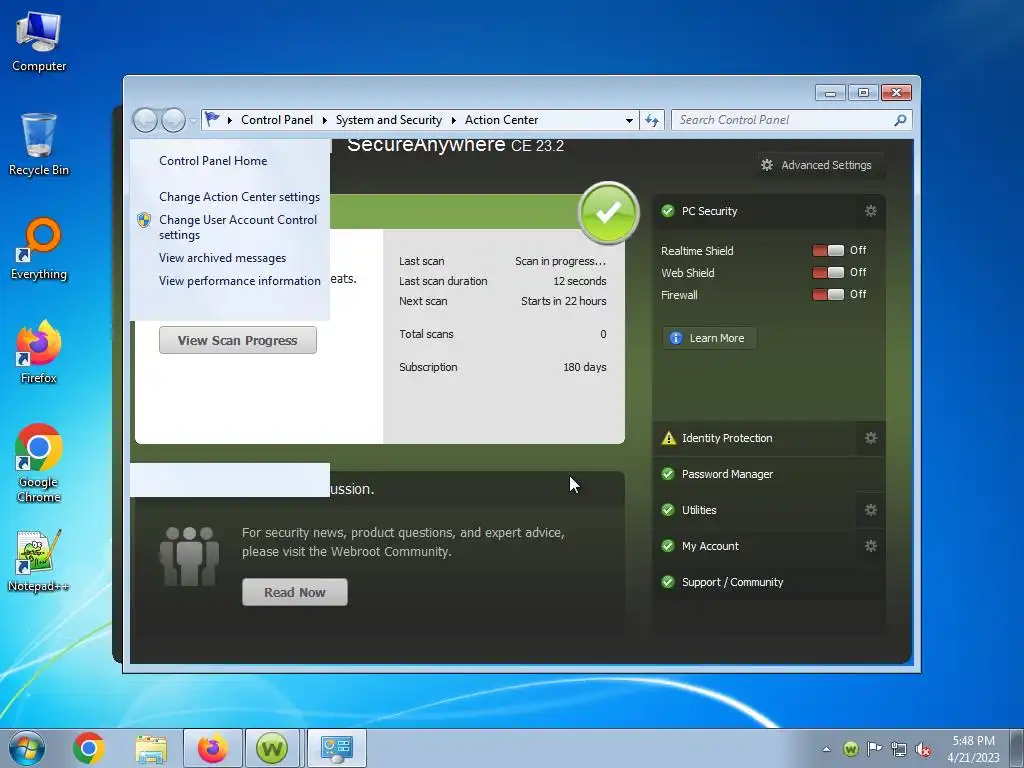Click the Read Now button

pos(295,592)
